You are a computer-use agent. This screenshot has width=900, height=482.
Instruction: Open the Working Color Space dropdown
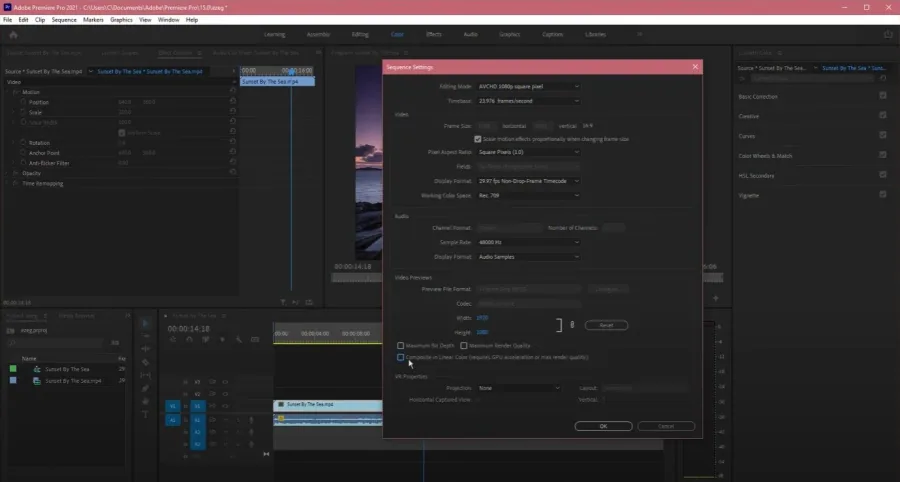[x=528, y=195]
